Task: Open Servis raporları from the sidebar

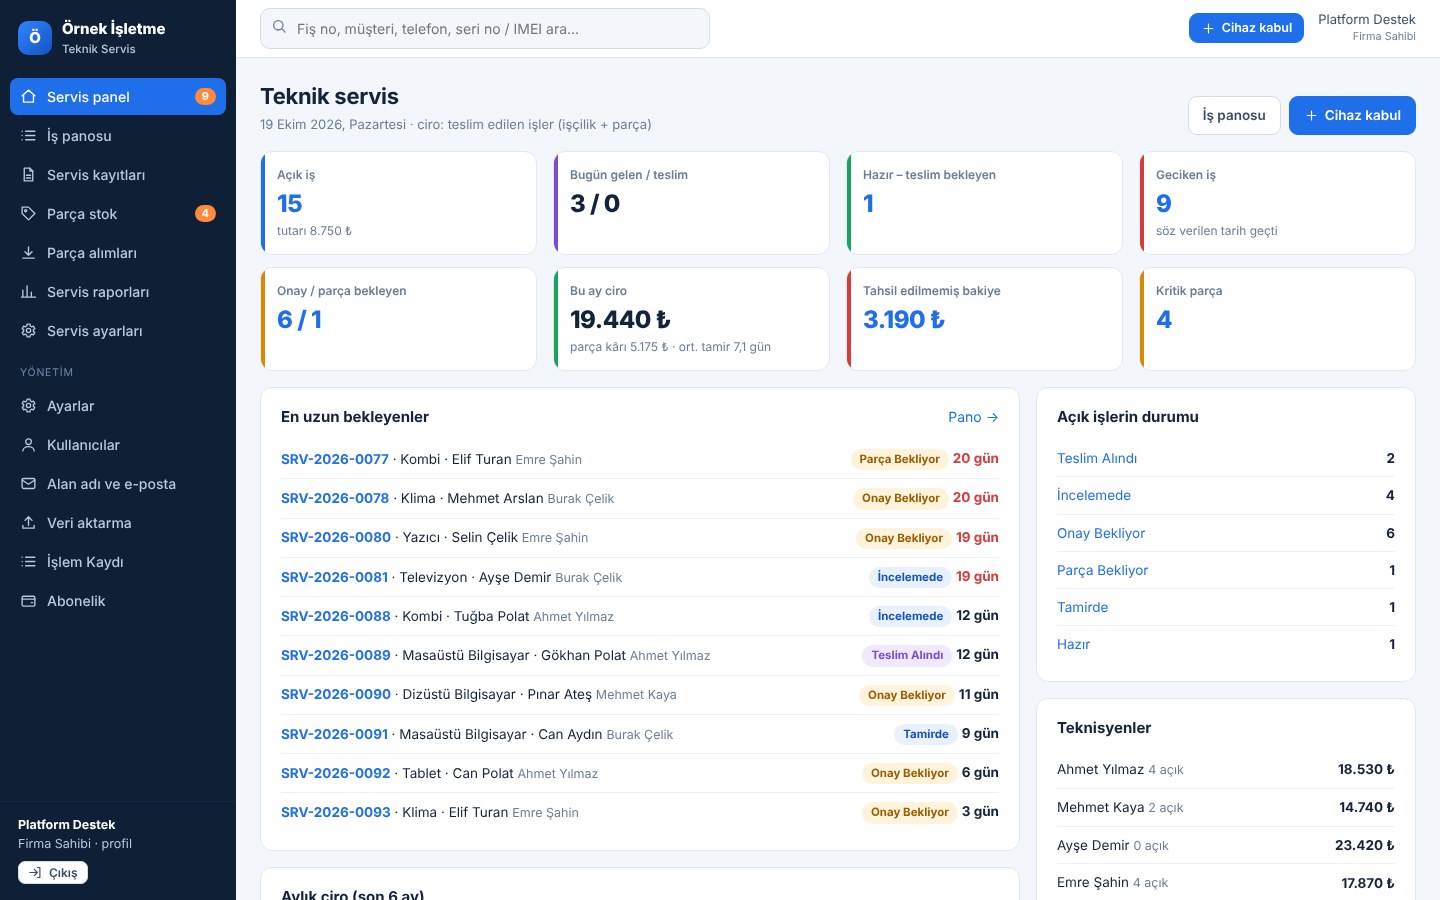Action: (118, 292)
